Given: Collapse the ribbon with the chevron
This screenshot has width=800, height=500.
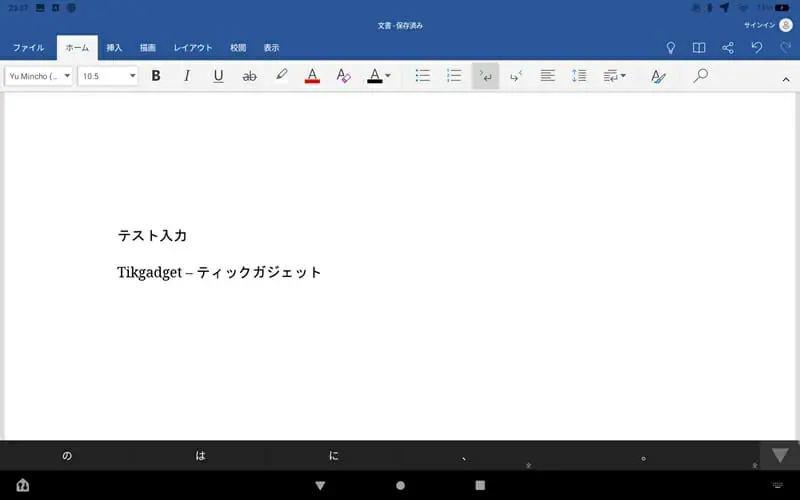Looking at the screenshot, I should (786, 77).
